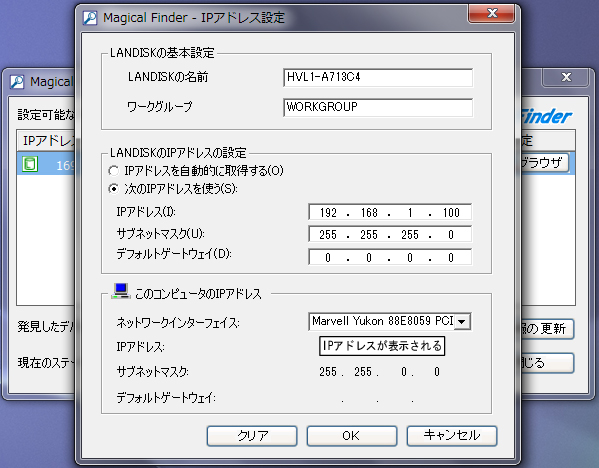Image resolution: width=599 pixels, height=468 pixels.
Task: Close the background Magical Finder window
Action: (566, 77)
